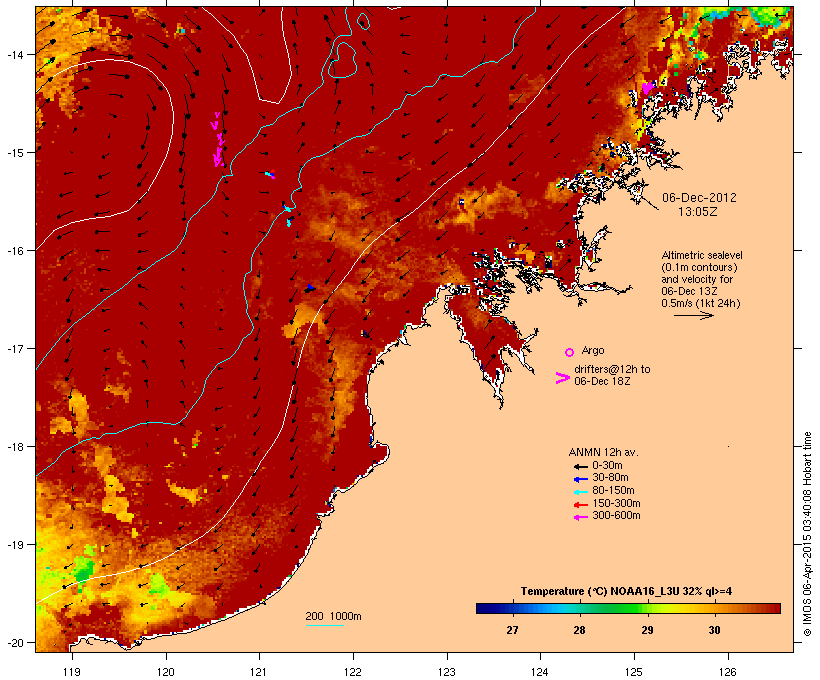820x680 pixels.
Task: Click the black 0-30m legend arrow
Action: [581, 467]
